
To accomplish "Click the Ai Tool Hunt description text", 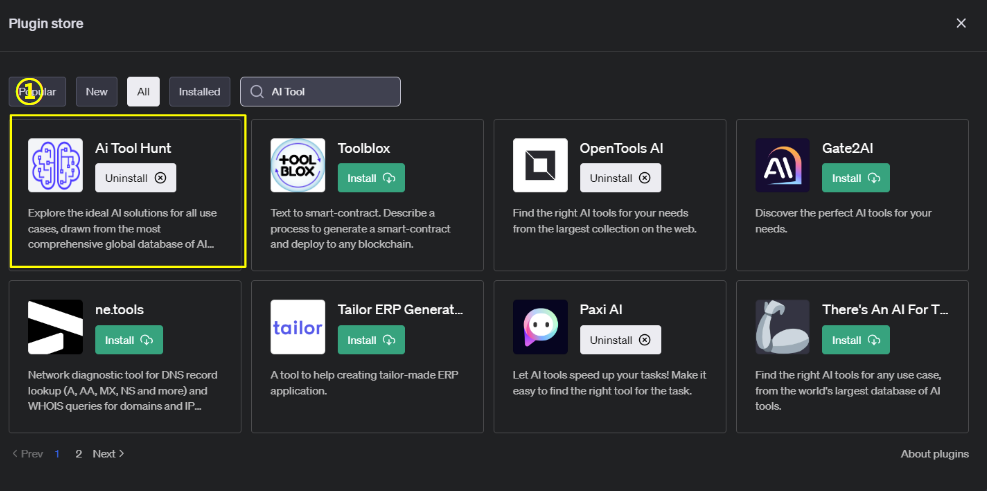I will point(123,229).
